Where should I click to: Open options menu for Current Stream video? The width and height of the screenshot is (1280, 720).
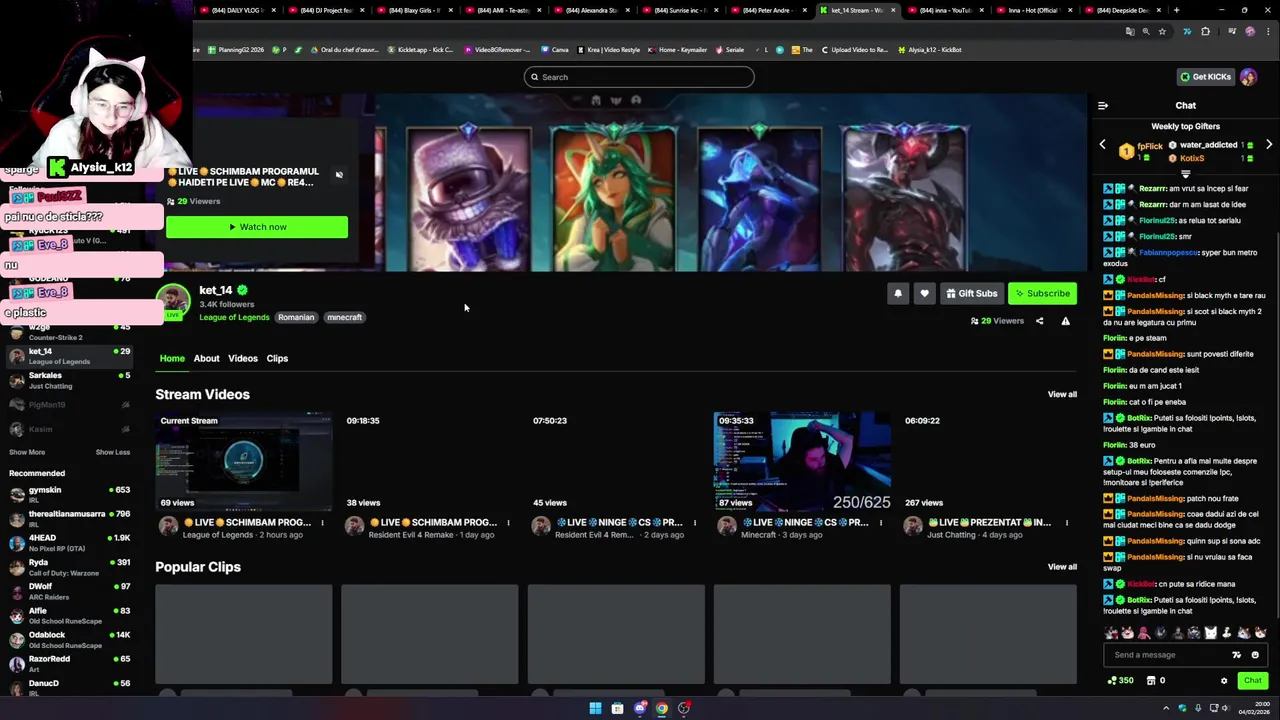[x=322, y=523]
